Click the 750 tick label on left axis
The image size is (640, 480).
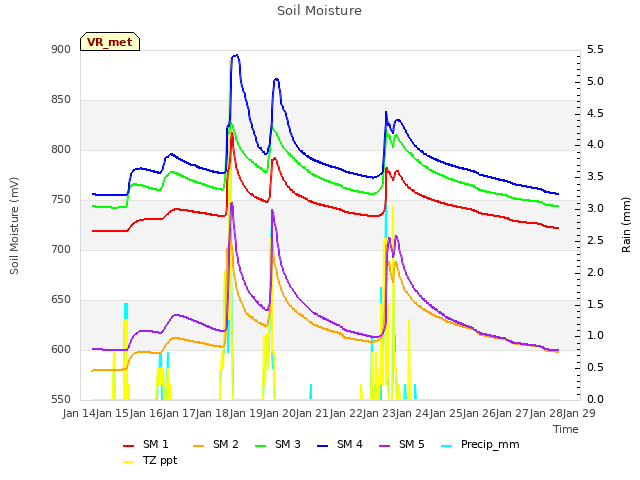(61, 200)
